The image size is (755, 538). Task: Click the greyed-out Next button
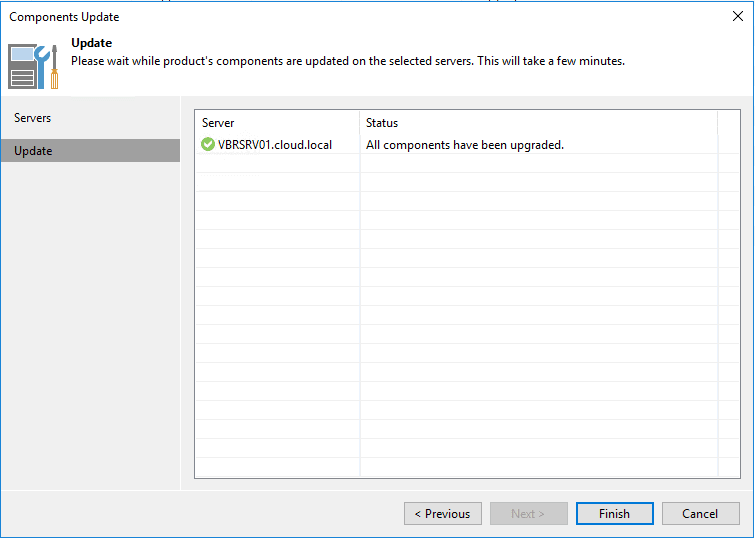(x=528, y=513)
